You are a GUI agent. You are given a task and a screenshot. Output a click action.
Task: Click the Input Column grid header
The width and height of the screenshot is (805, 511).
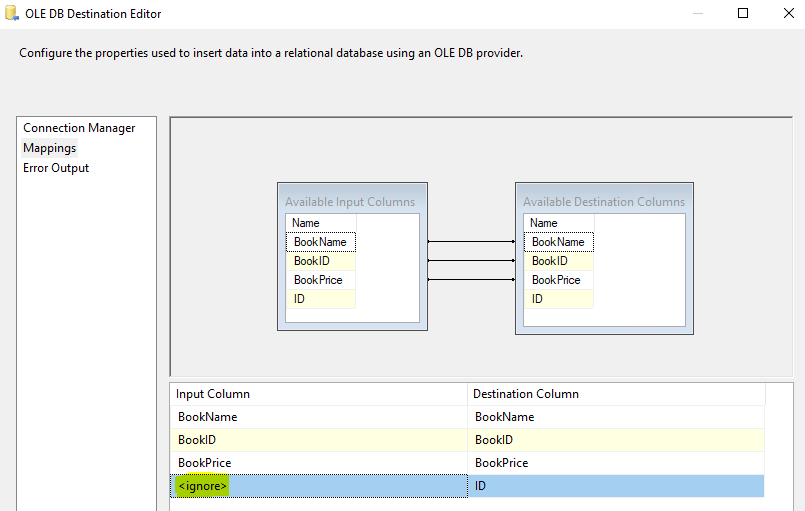(318, 394)
